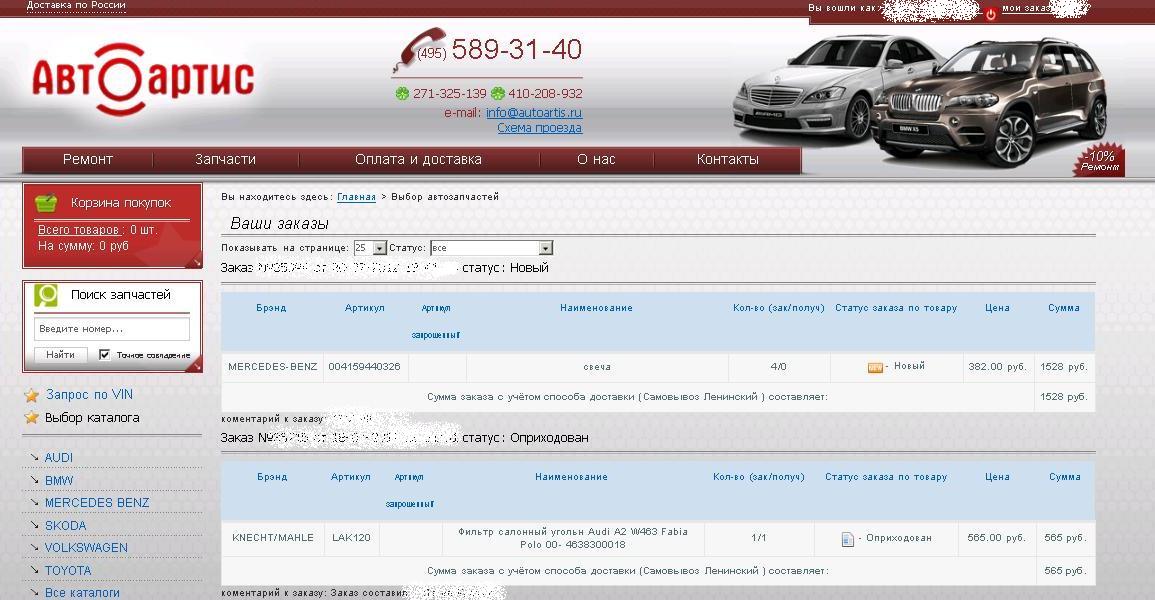The image size is (1155, 600).
Task: Click the arrow icon next to AUDI
Action: pyautogui.click(x=34, y=457)
